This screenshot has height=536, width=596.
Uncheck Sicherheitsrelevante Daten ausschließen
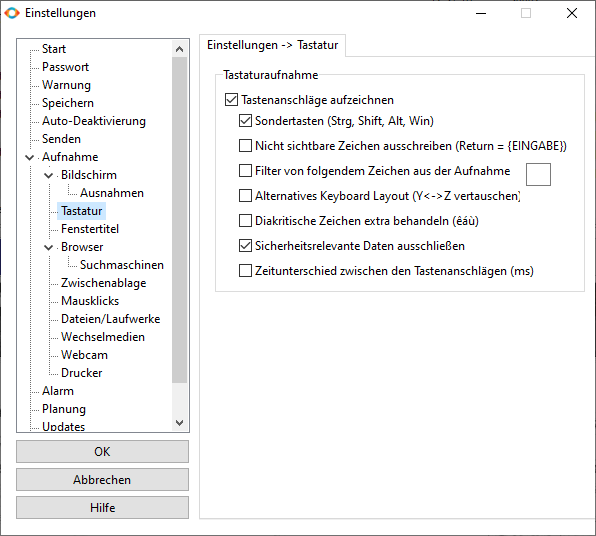point(245,246)
